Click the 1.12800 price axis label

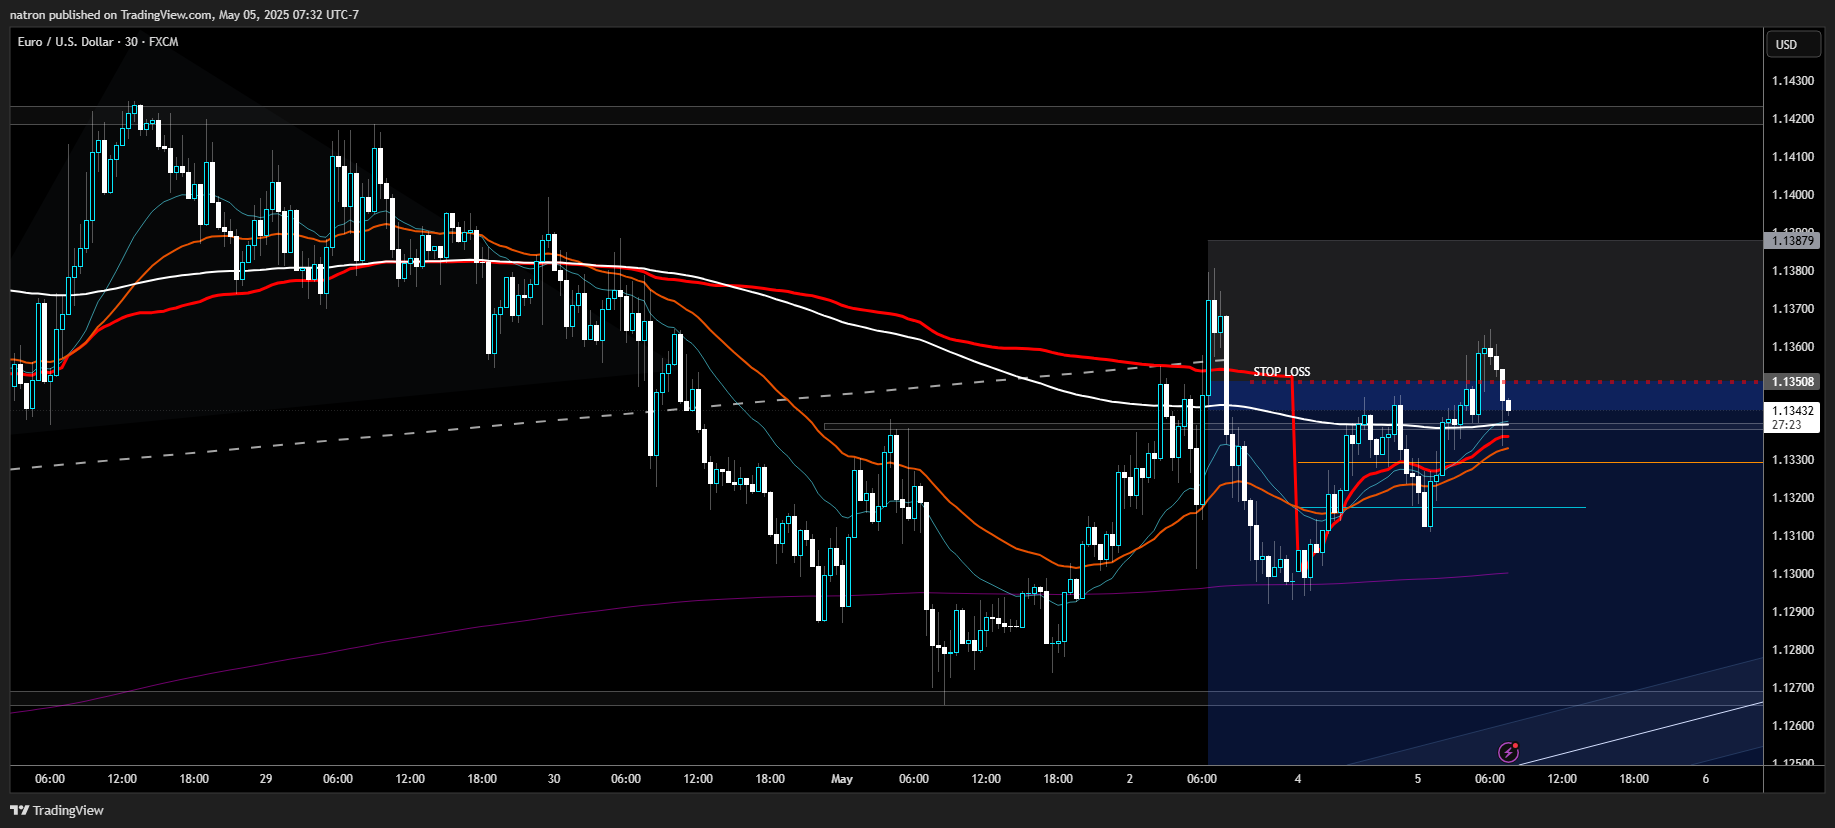[1792, 650]
